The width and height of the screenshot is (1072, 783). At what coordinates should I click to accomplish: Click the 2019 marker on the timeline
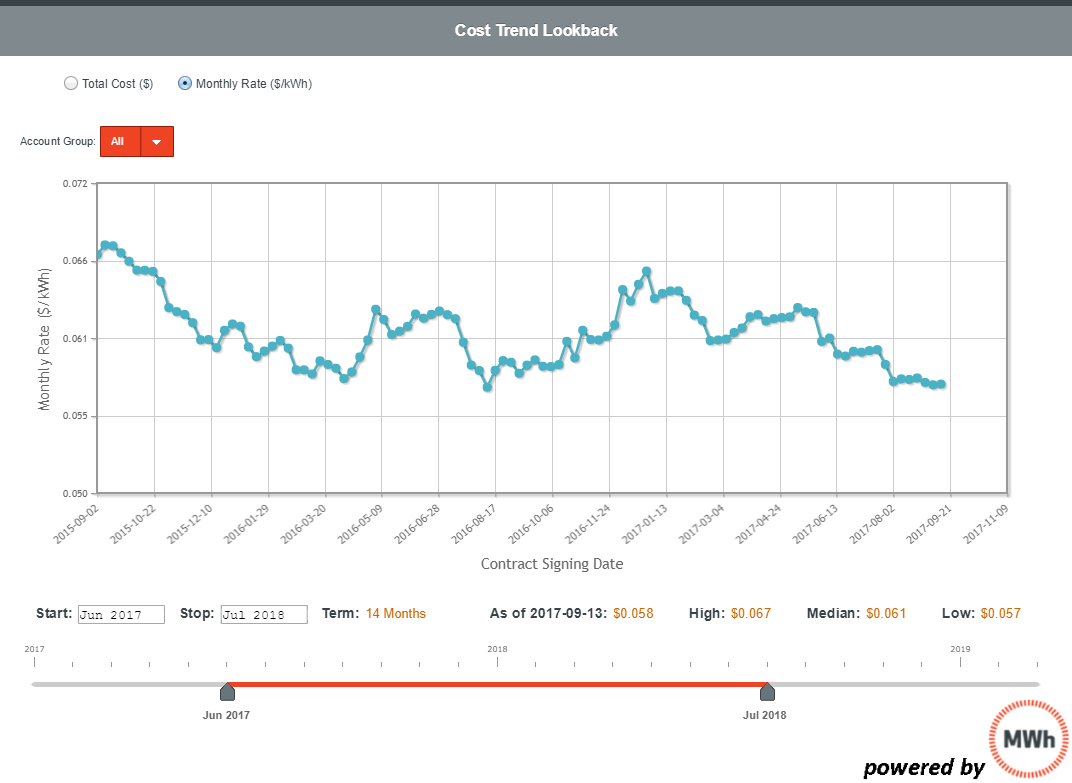(x=960, y=649)
